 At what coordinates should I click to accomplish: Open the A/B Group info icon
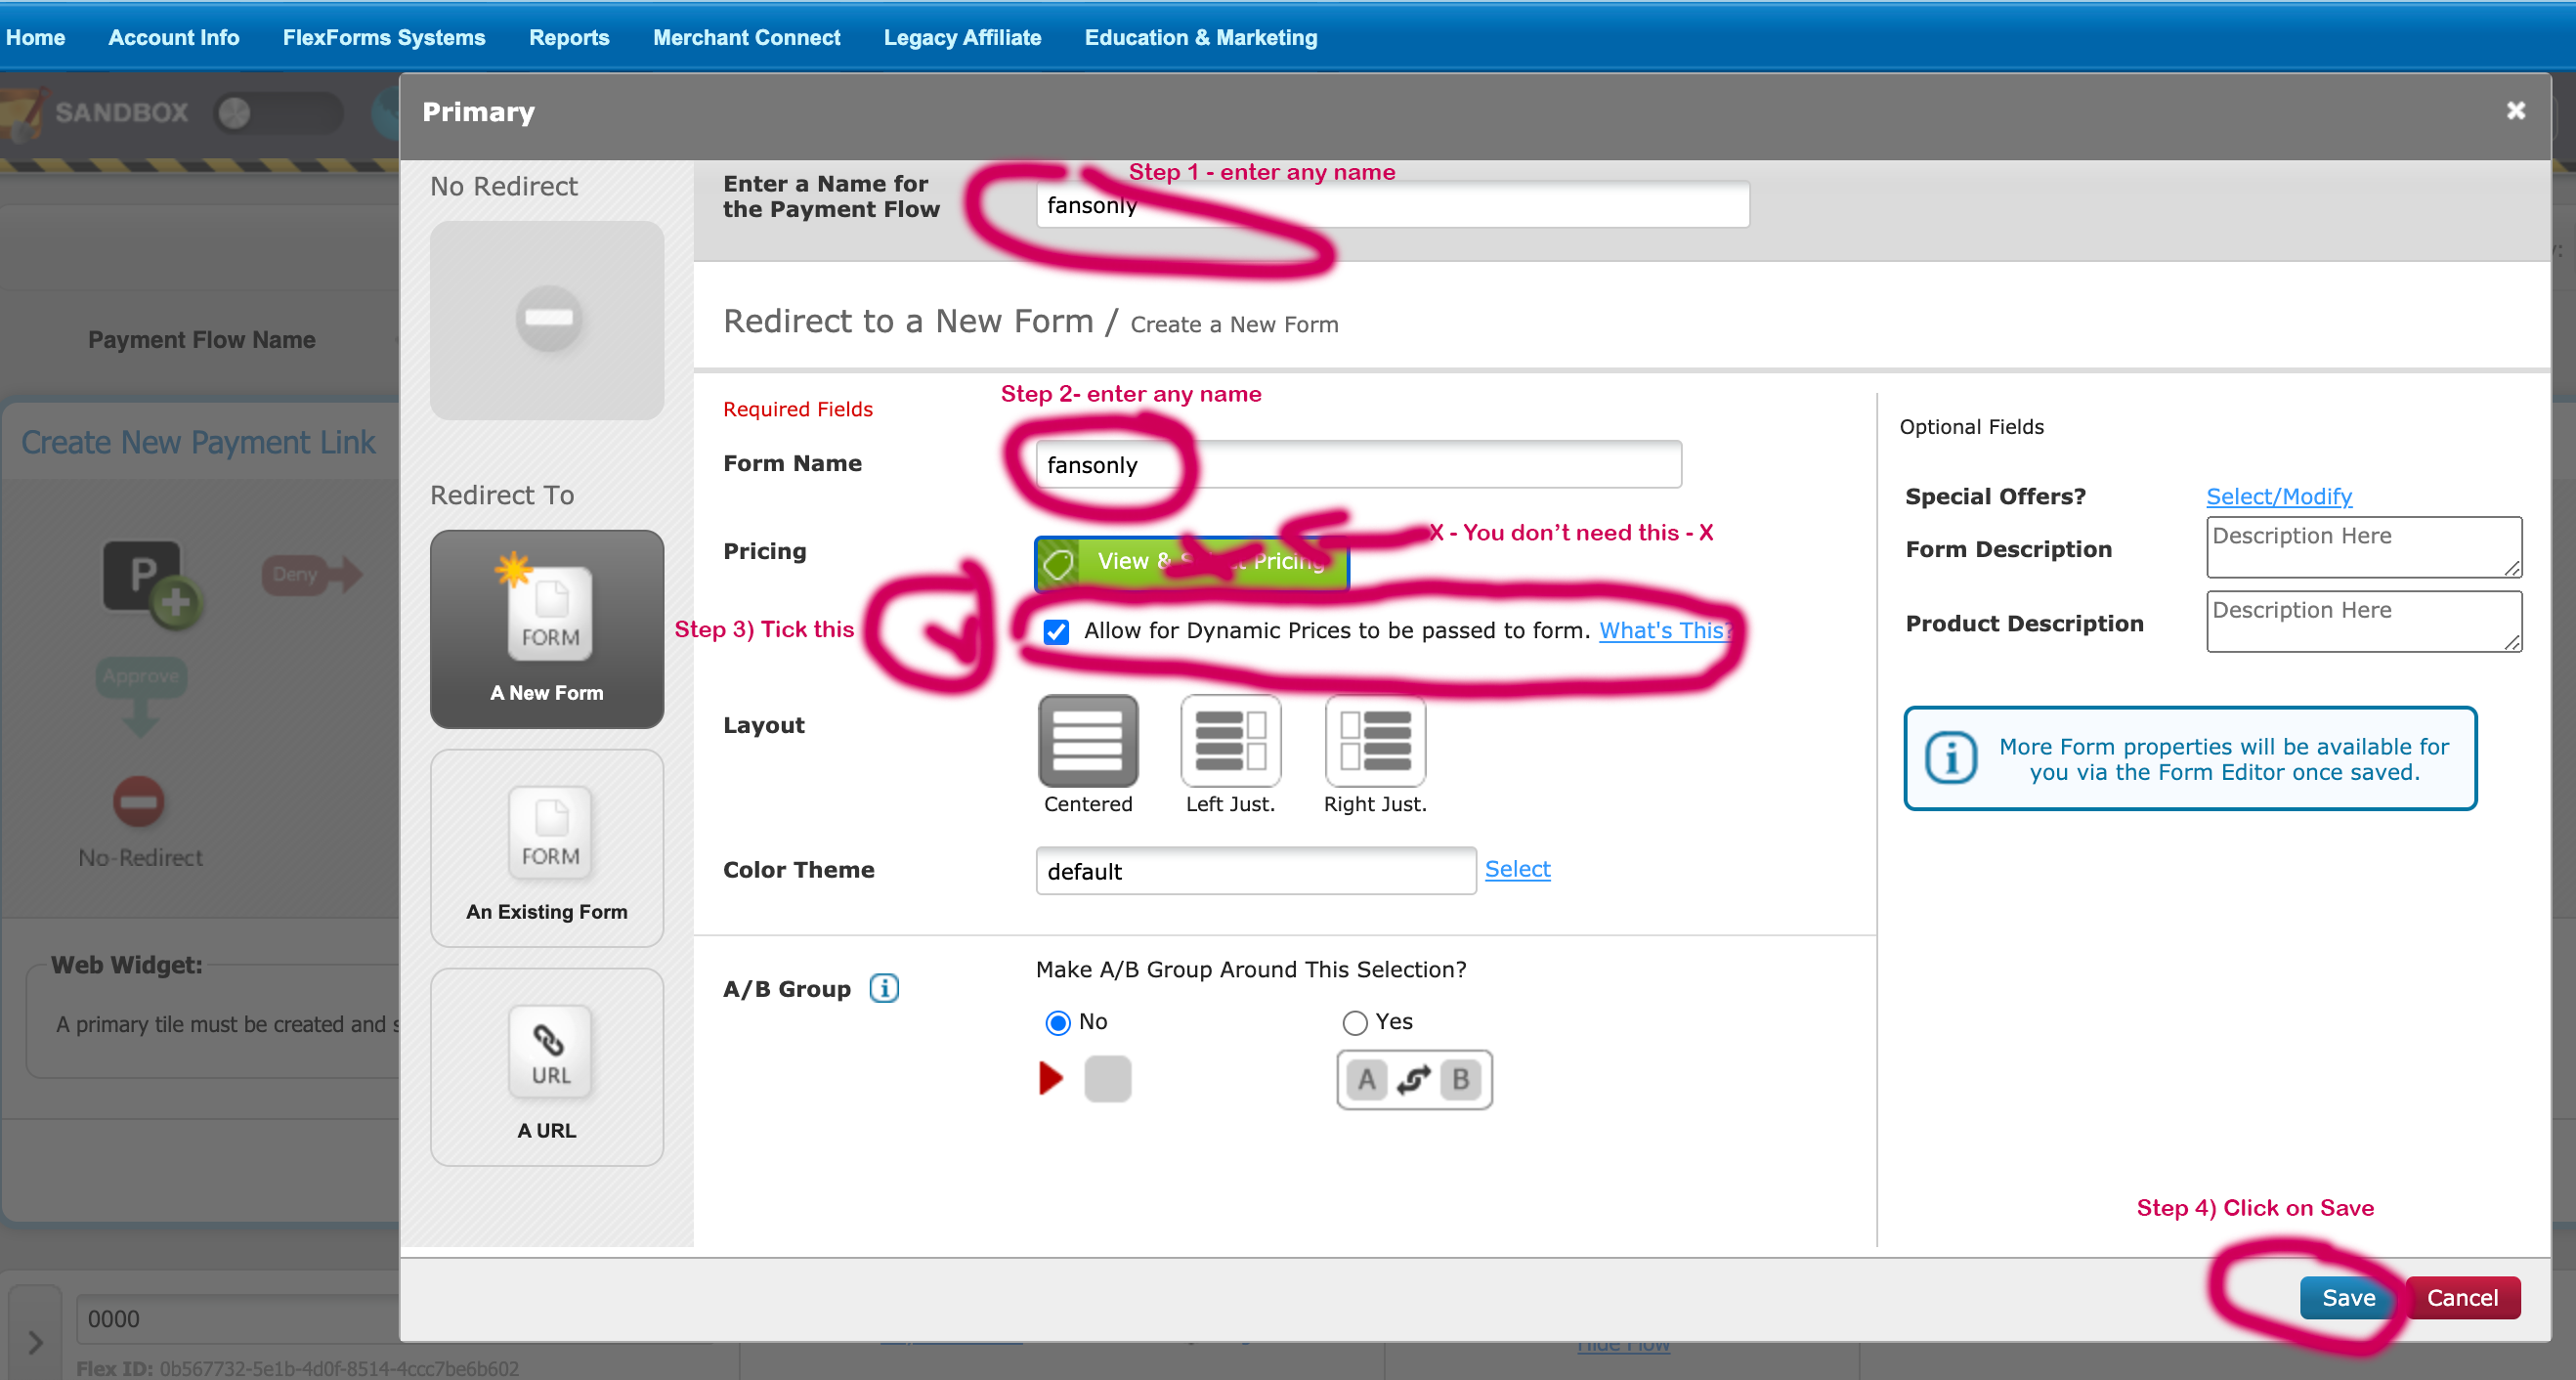[x=884, y=988]
